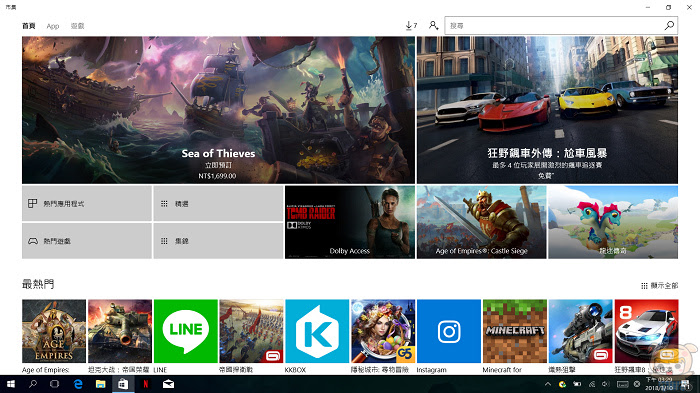
Task: Open the Asphalt 8 racing game icon
Action: [x=646, y=331]
